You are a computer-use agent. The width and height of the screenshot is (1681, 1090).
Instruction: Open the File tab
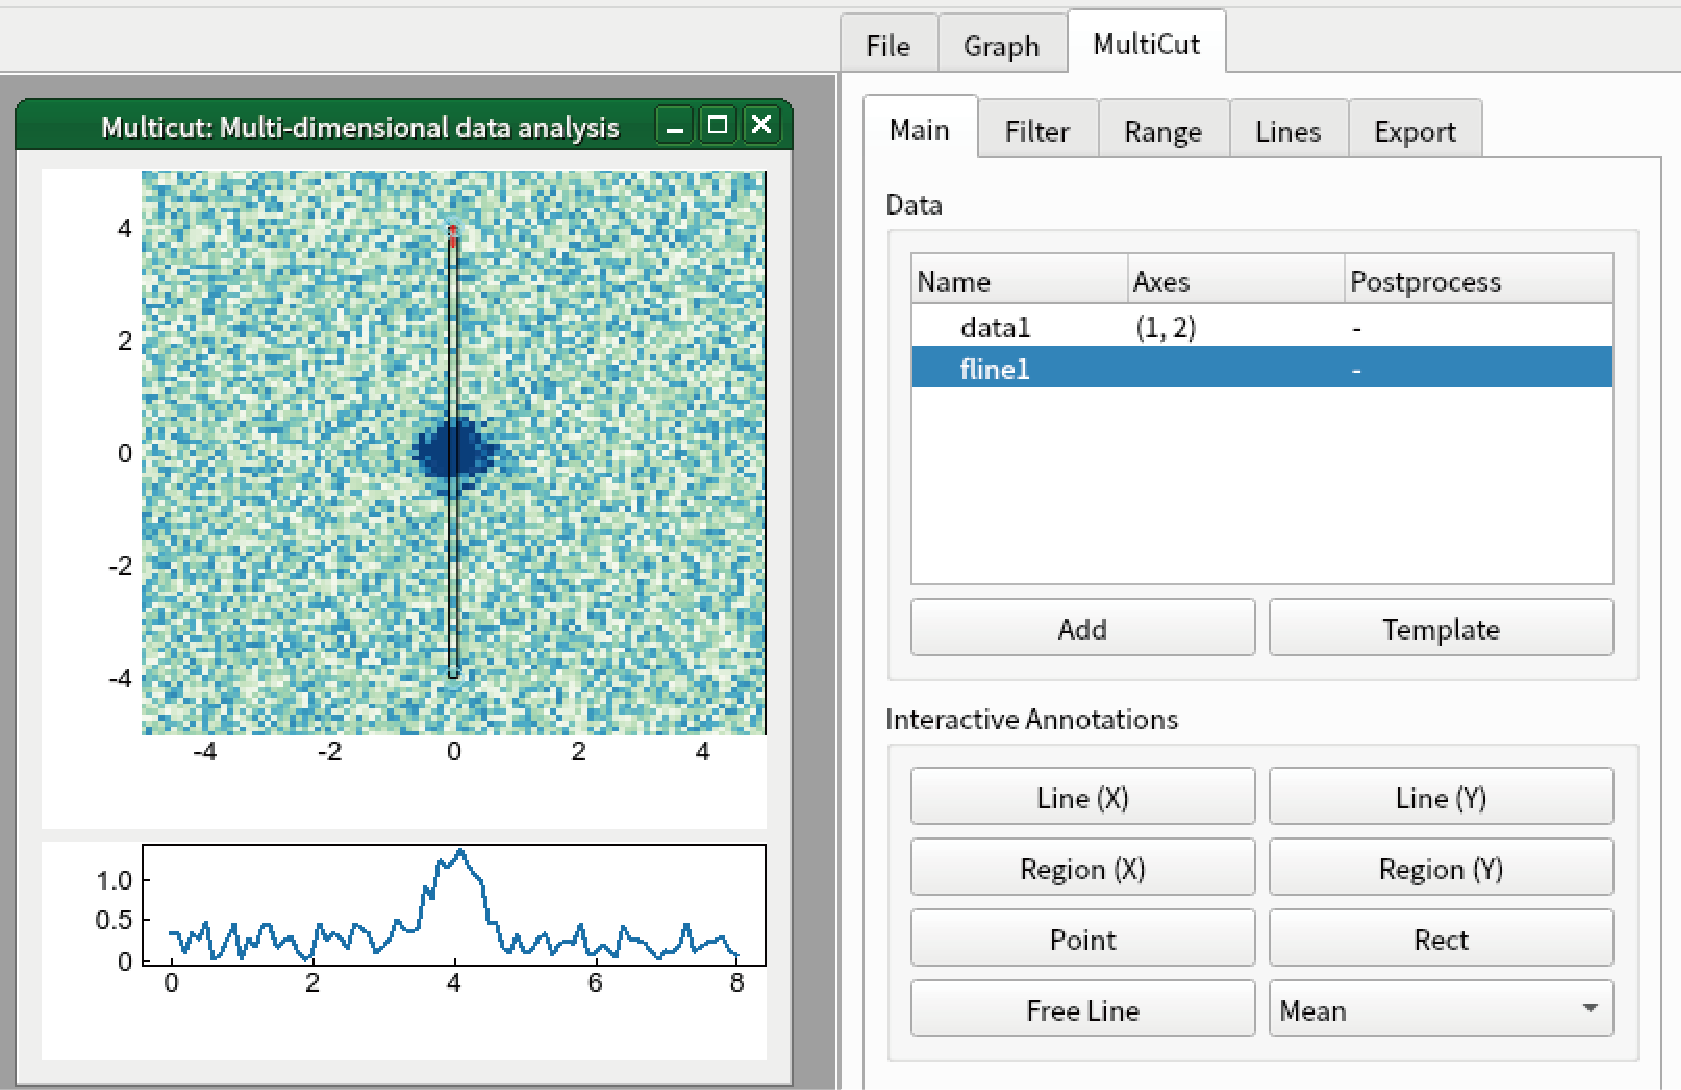(x=888, y=45)
